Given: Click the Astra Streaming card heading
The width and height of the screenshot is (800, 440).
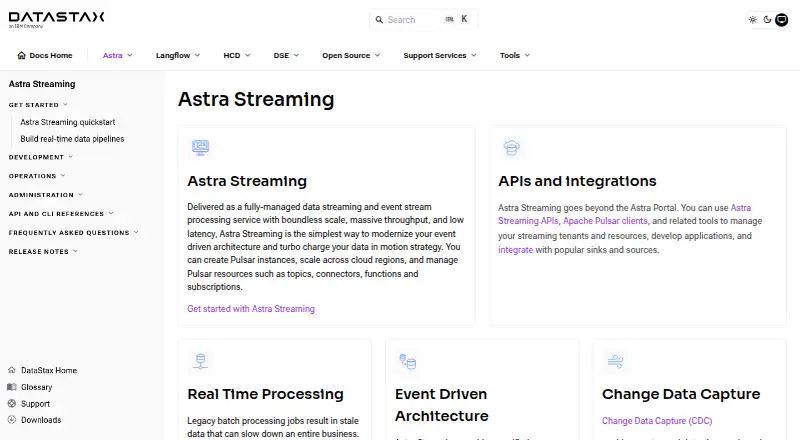Looking at the screenshot, I should 247,181.
